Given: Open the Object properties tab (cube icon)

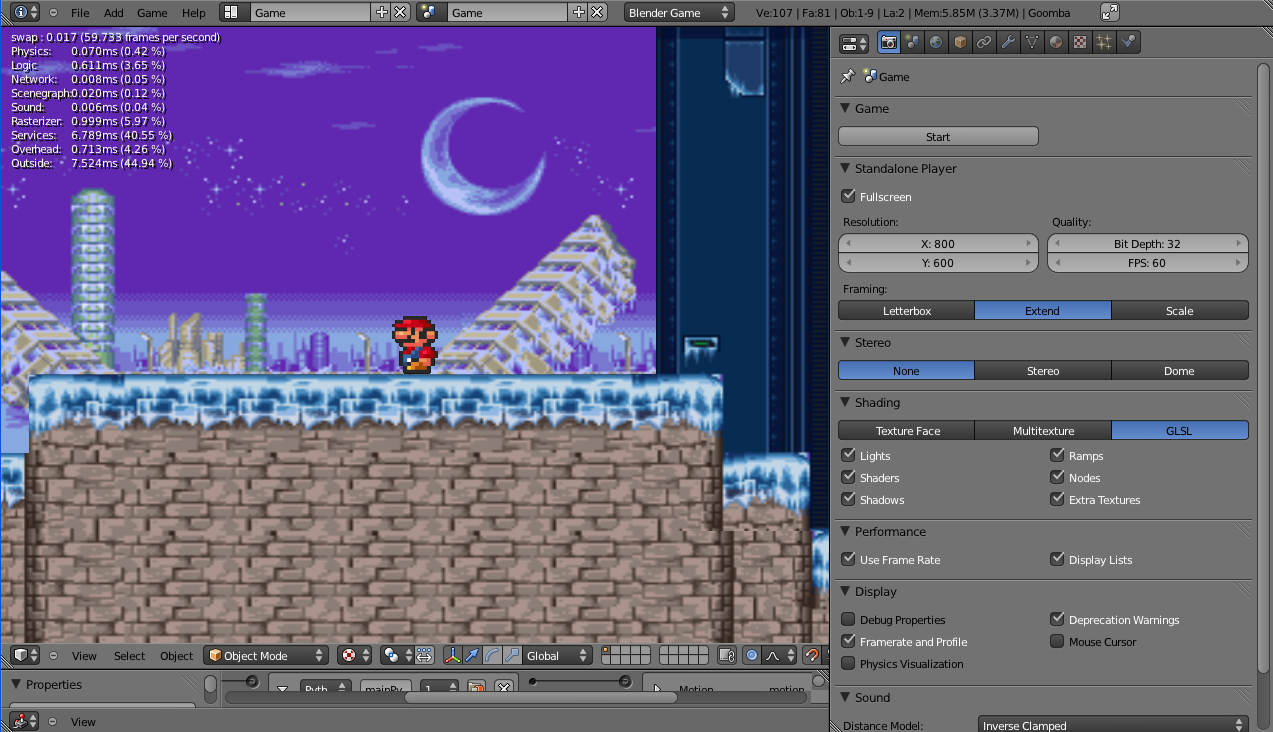Looking at the screenshot, I should point(960,42).
